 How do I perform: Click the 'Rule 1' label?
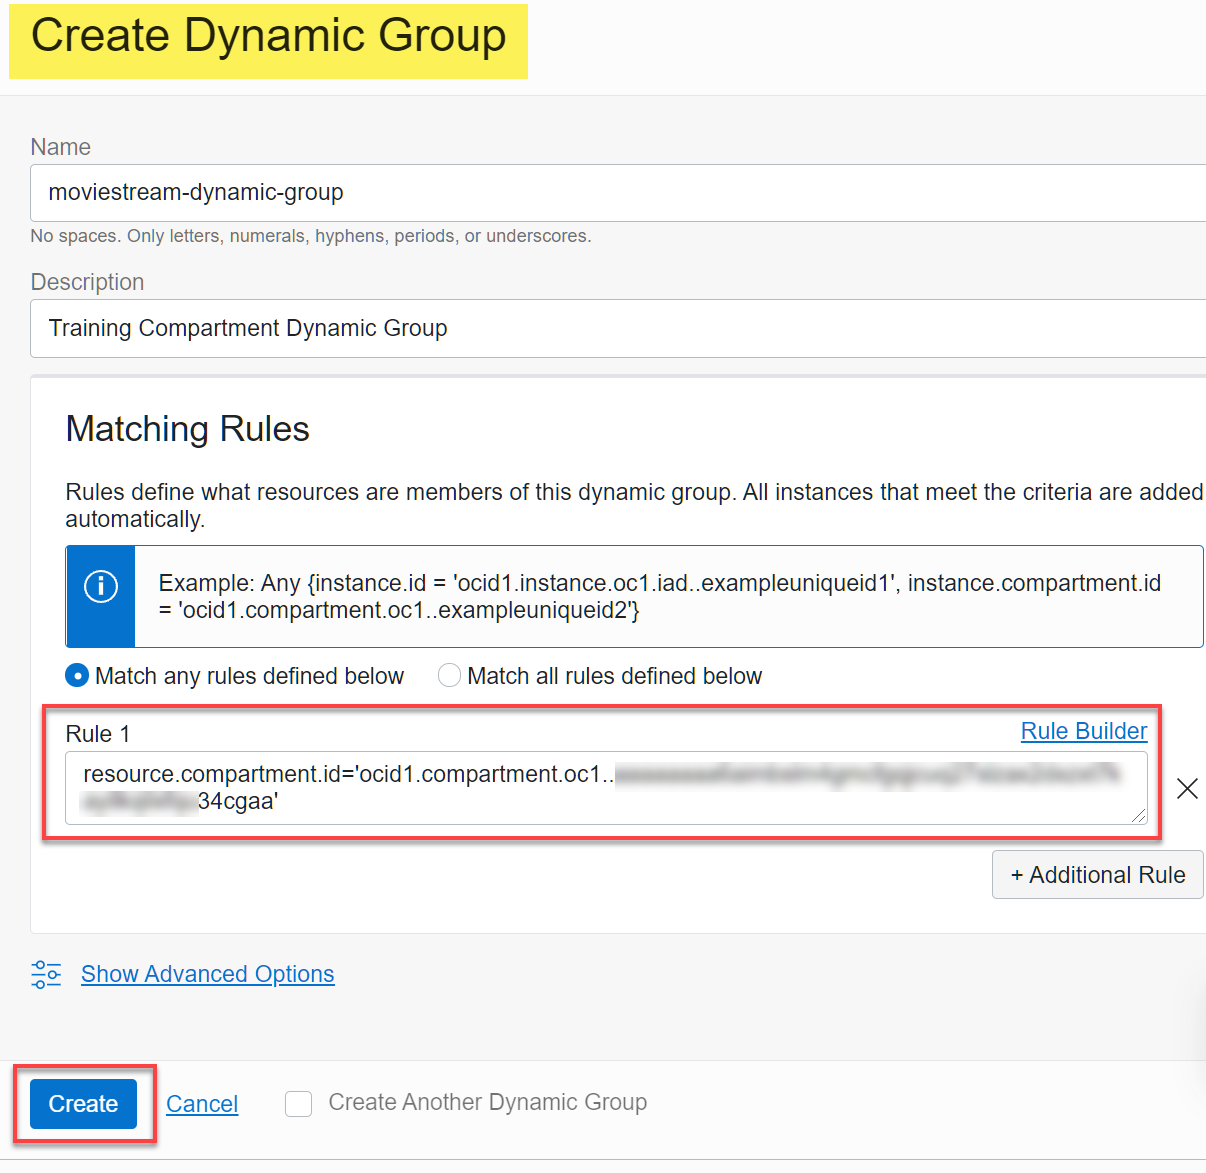[98, 734]
